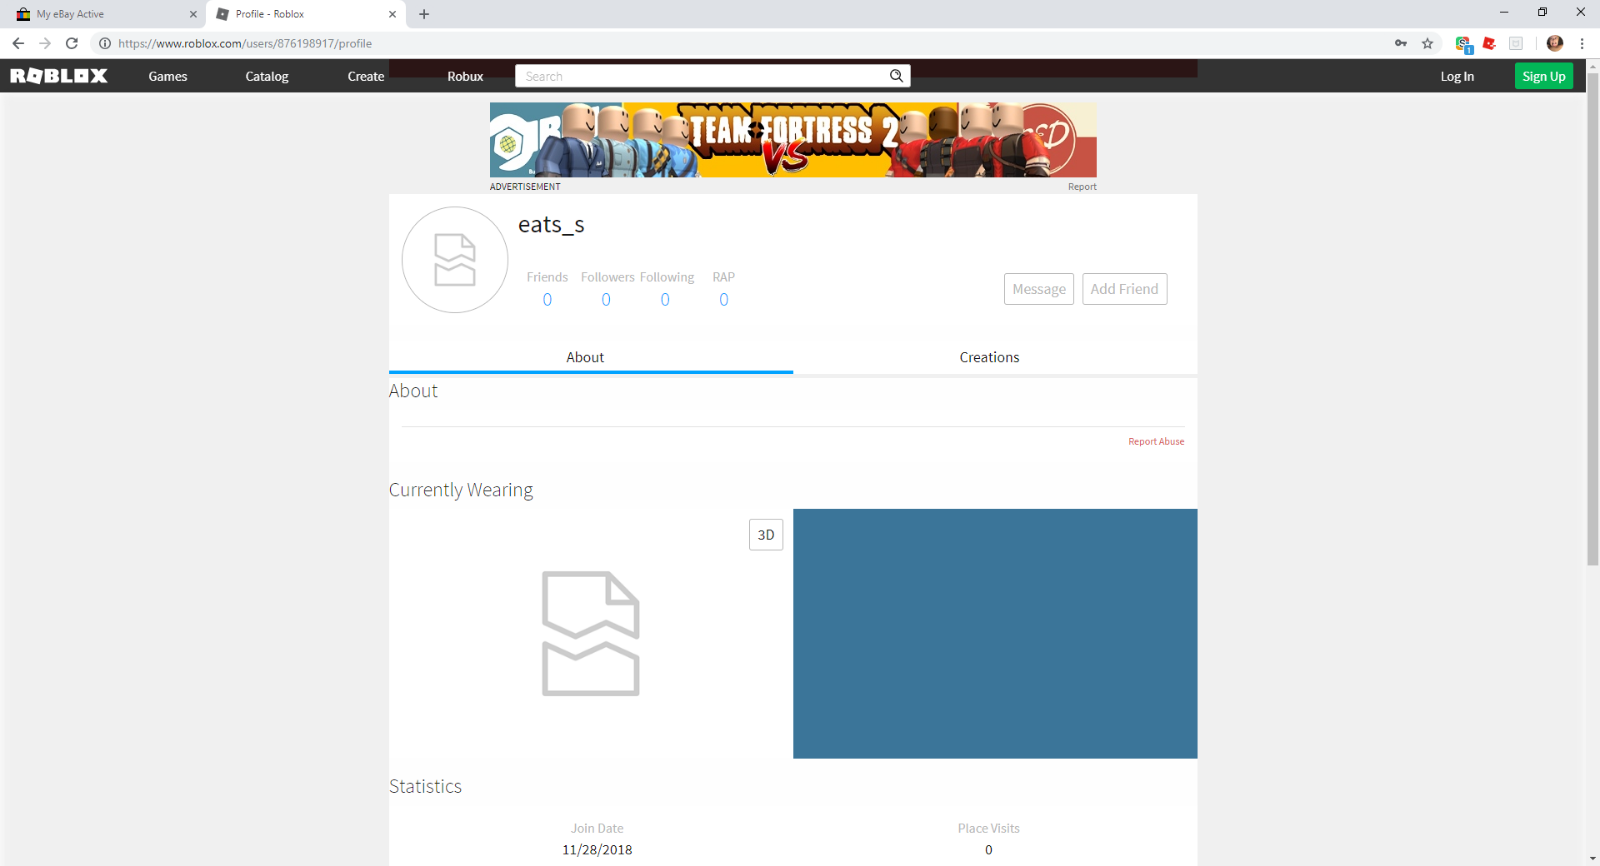Click the Roblox search input field
This screenshot has height=866, width=1600.
(x=702, y=76)
